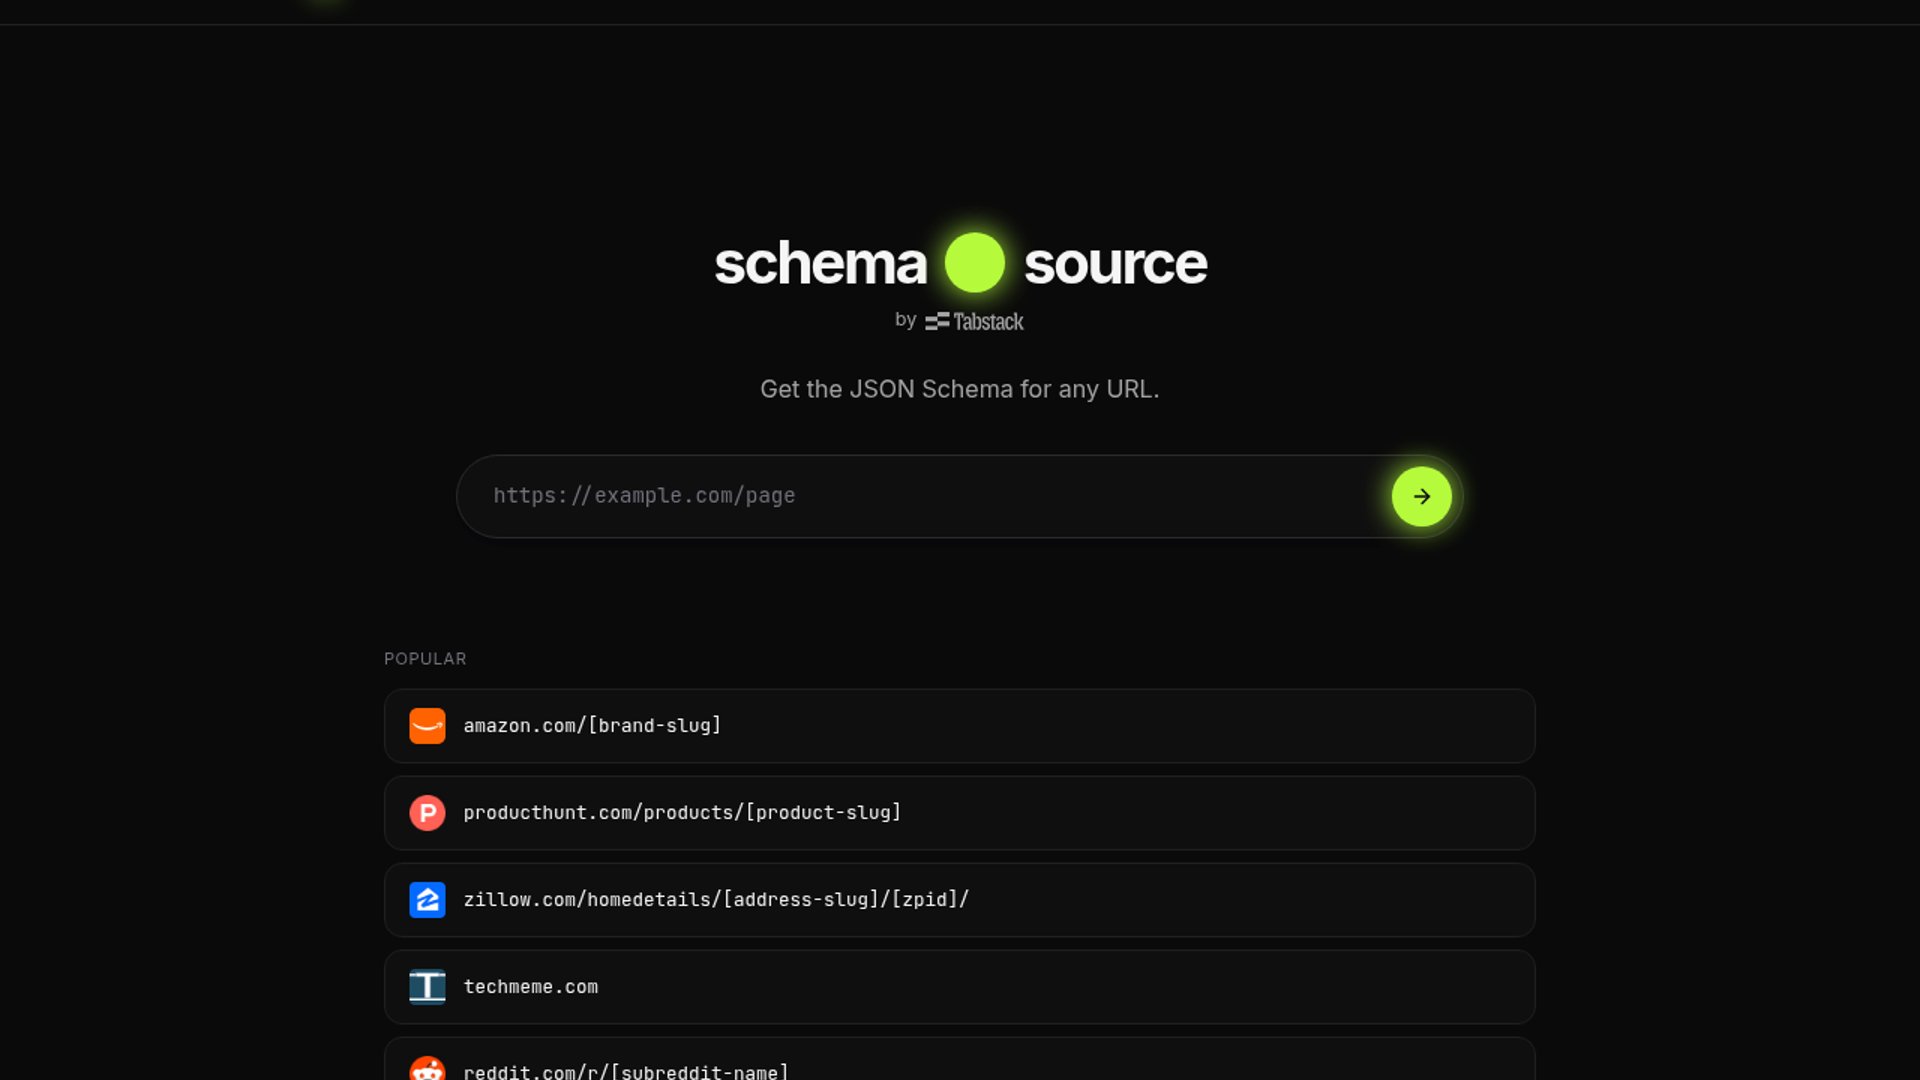Click the Tabstack logo mark
This screenshot has height=1080, width=1920.
937,322
